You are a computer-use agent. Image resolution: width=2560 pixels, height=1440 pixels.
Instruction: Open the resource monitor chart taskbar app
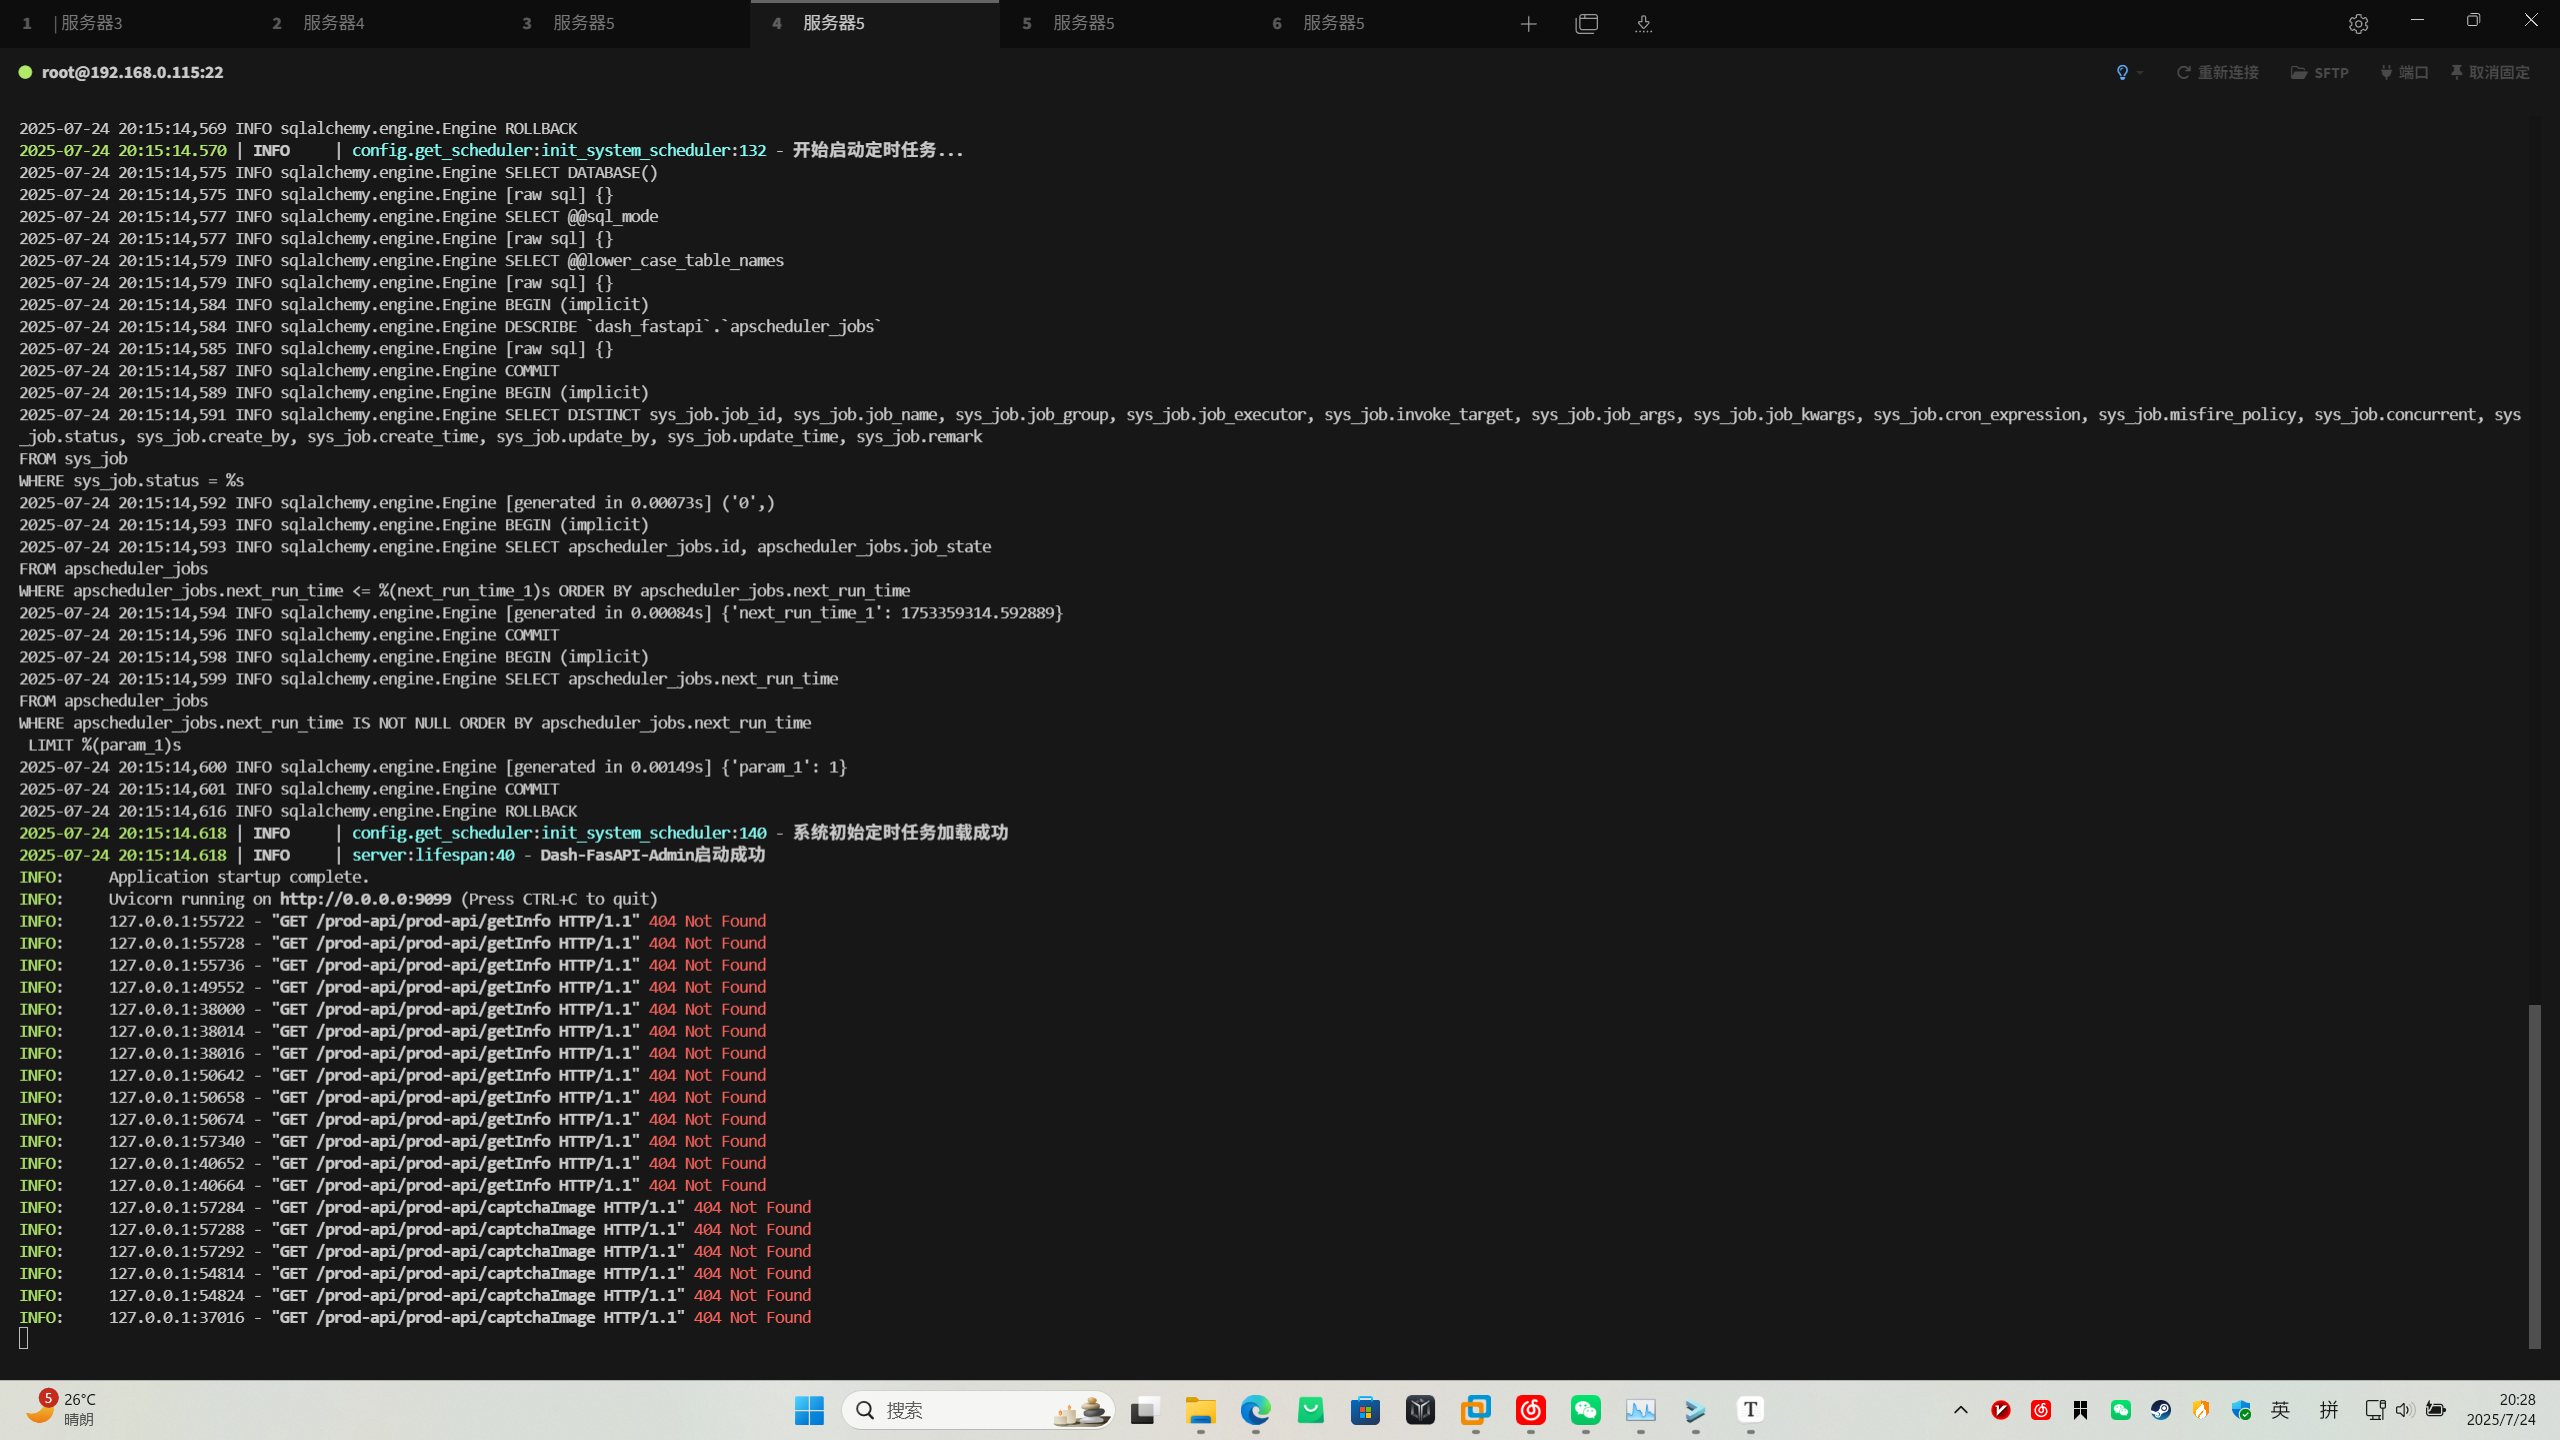coord(1640,1410)
